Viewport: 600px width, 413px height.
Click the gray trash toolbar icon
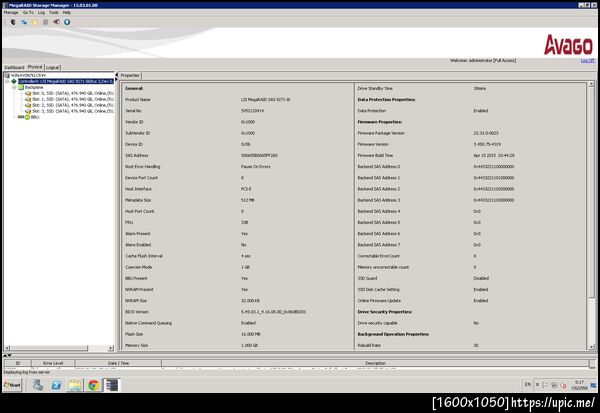(x=46, y=22)
